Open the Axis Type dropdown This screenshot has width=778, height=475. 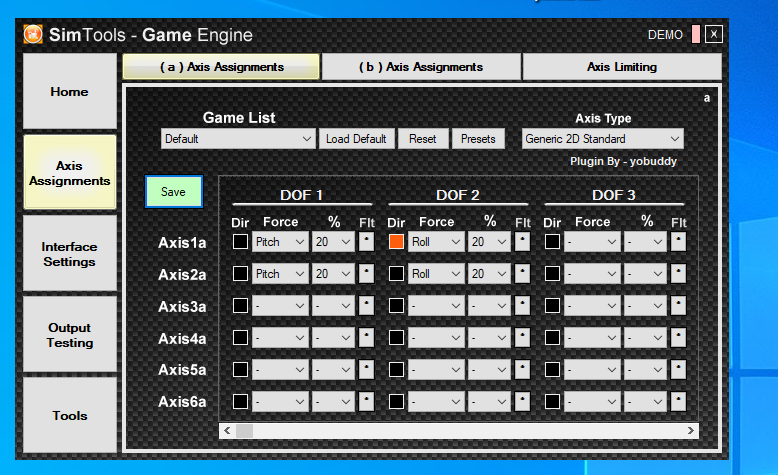tap(602, 139)
